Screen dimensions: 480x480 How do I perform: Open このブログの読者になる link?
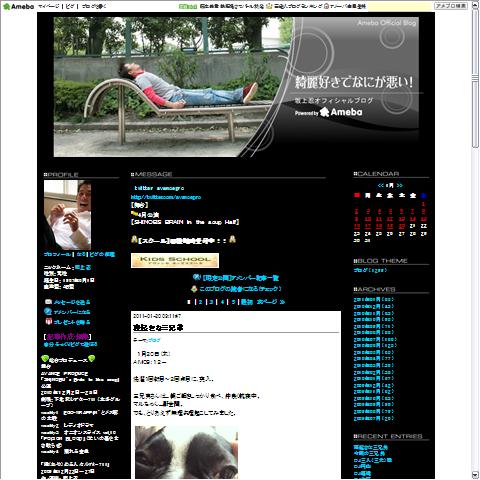tap(240, 289)
